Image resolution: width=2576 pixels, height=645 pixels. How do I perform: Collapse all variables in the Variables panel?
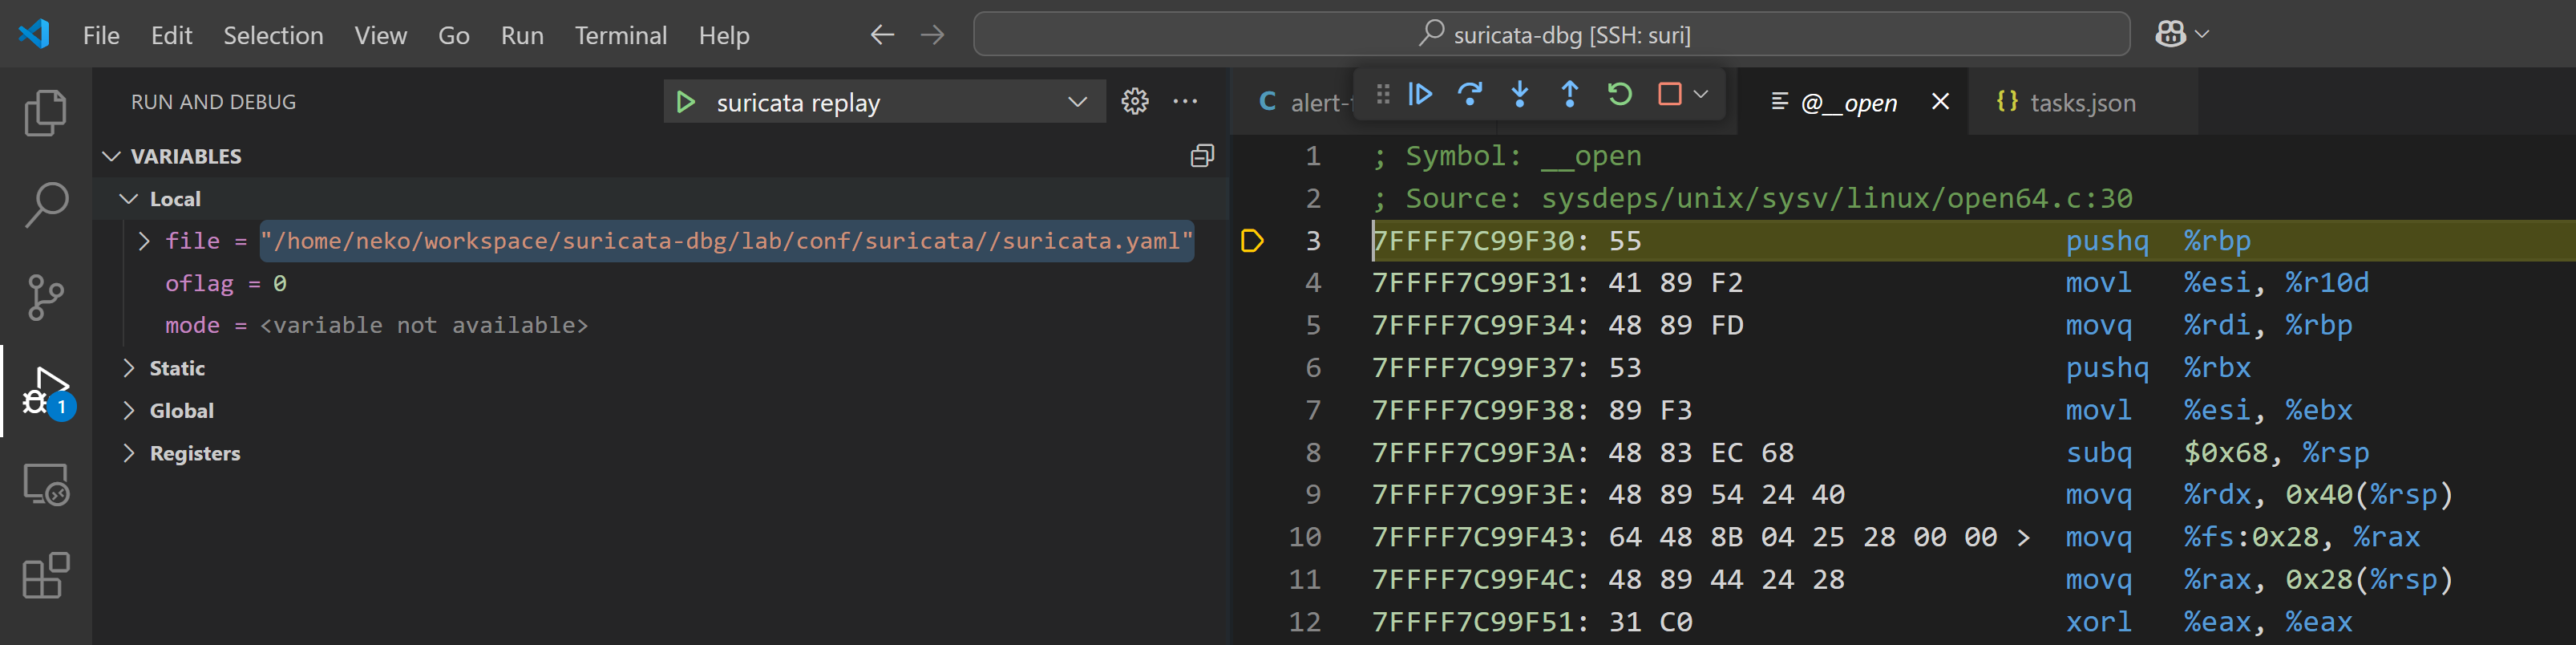tap(1202, 156)
